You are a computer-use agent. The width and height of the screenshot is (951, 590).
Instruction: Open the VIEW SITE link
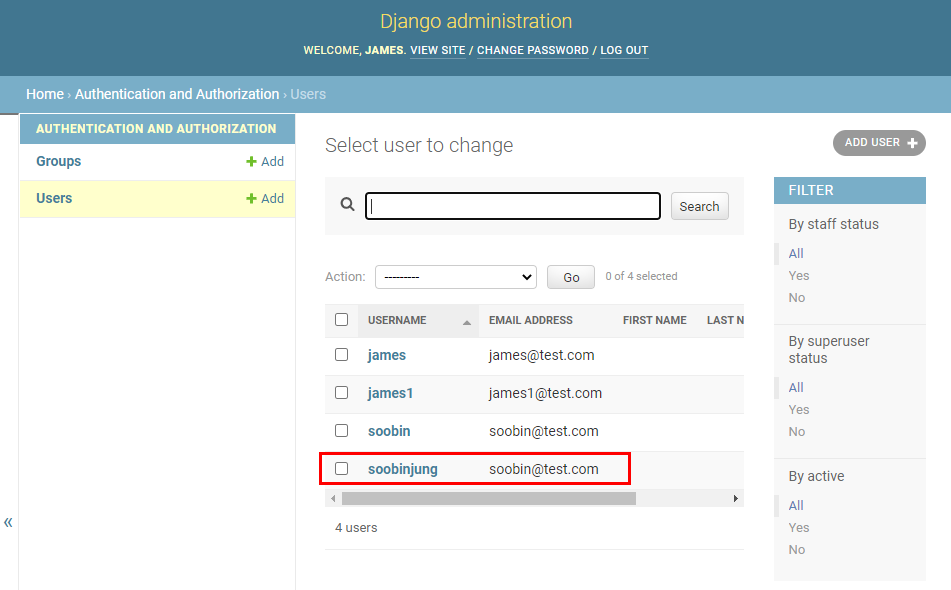coord(438,50)
